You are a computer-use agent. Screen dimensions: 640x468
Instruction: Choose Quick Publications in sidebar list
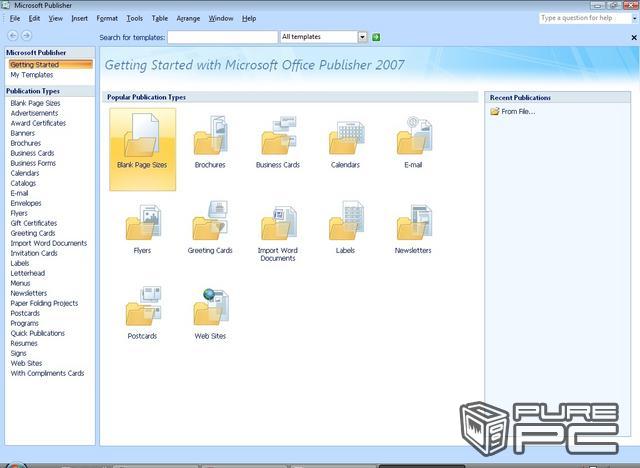[x=38, y=333]
